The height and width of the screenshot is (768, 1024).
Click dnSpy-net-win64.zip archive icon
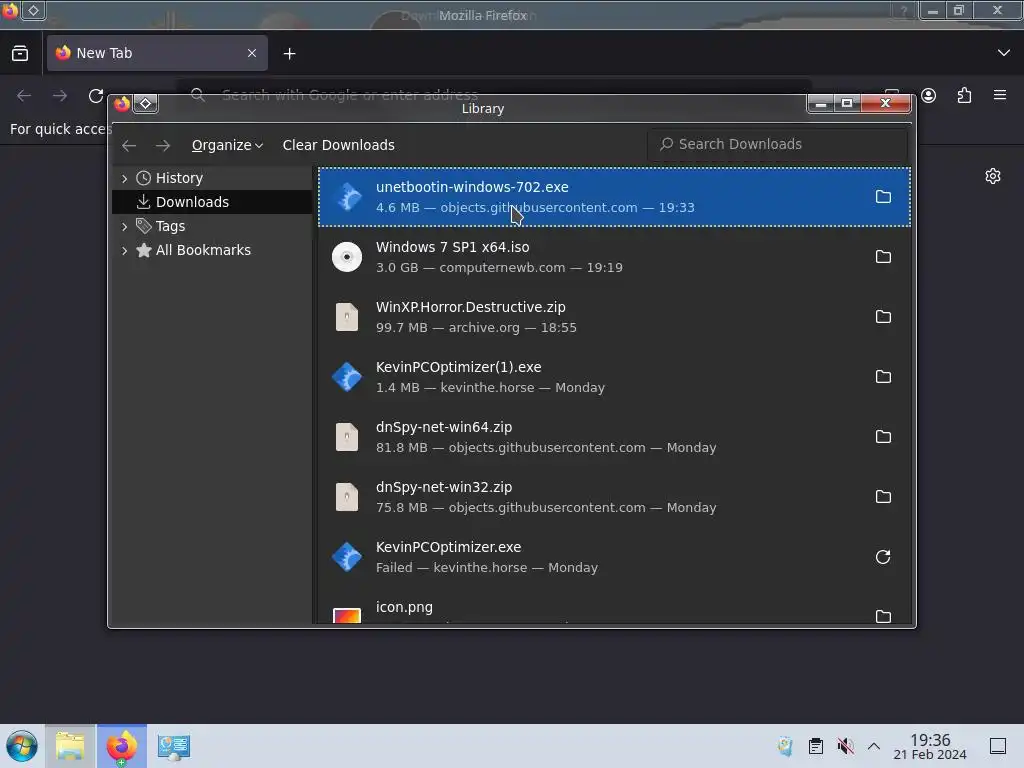click(x=347, y=437)
